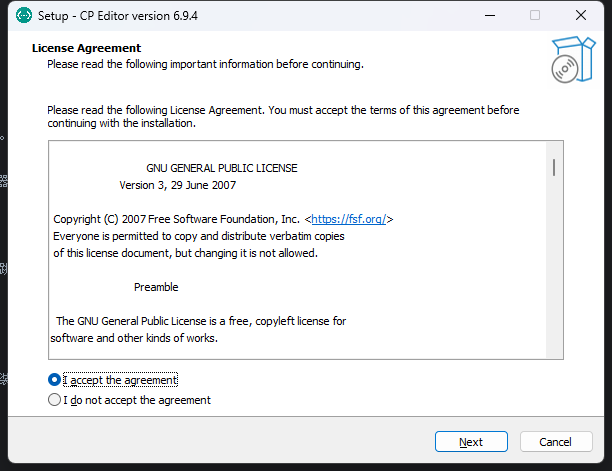Click the greyed-out maximize button
This screenshot has width=612, height=471.
[x=535, y=16]
